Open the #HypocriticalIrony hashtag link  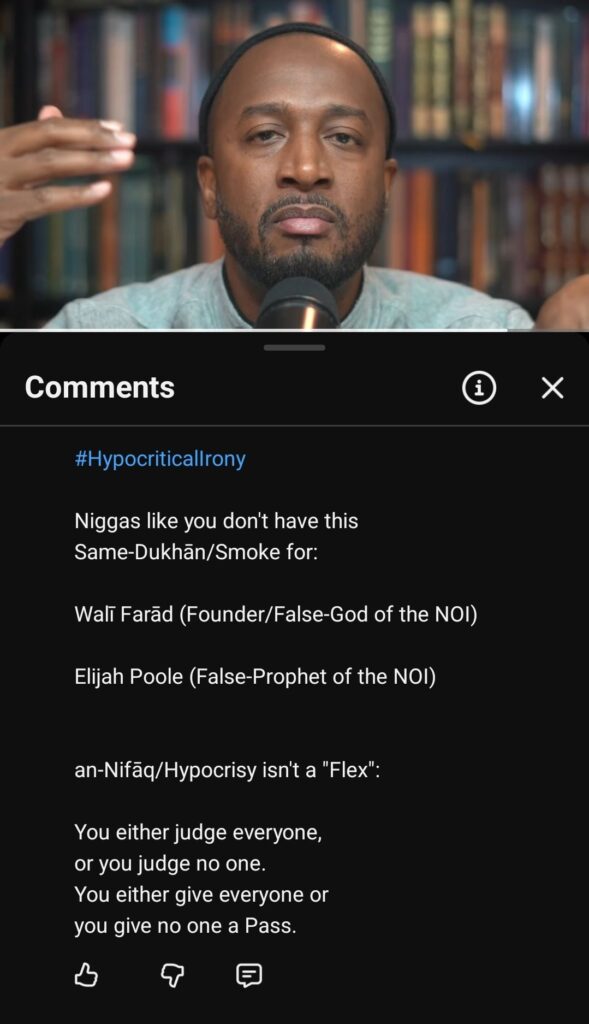160,458
